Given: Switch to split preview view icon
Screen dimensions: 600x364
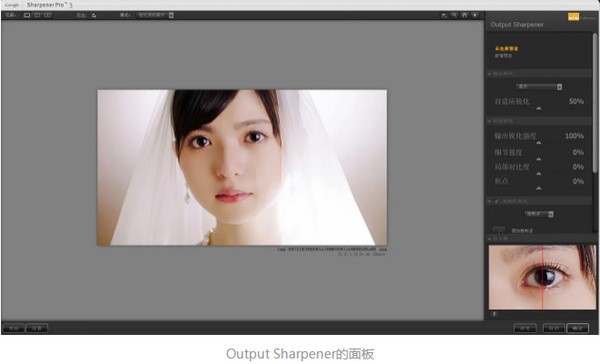Looking at the screenshot, I should [37, 15].
